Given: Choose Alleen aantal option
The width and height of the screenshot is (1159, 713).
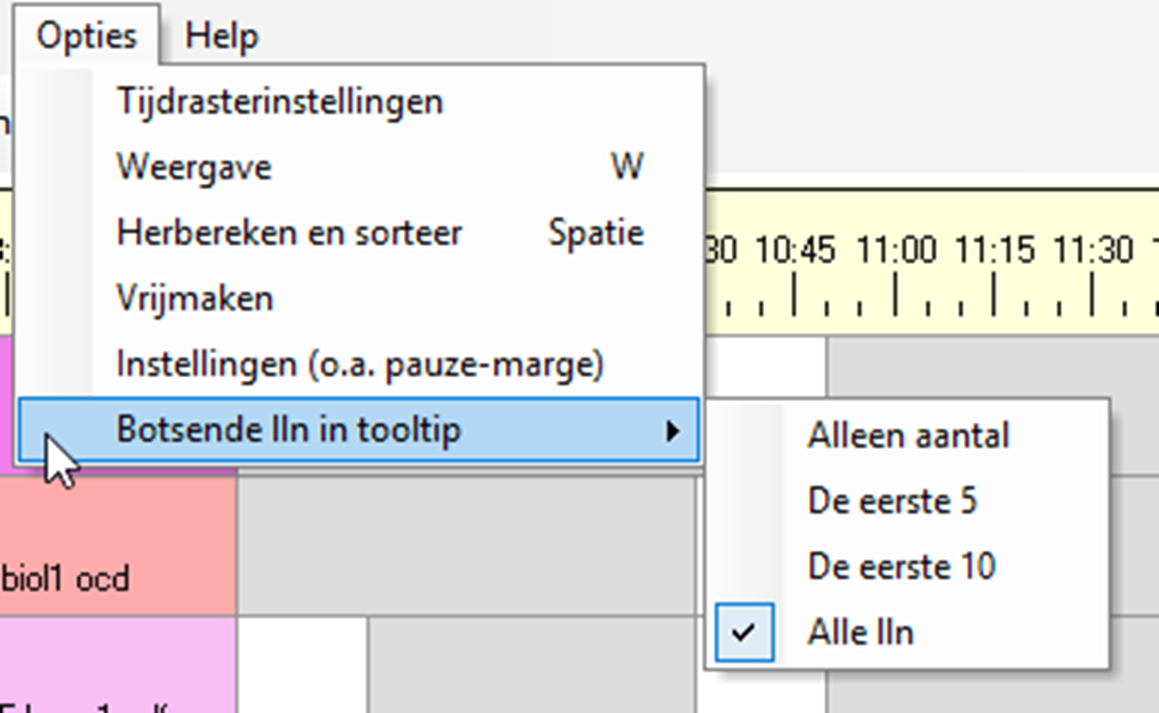Looking at the screenshot, I should tap(908, 435).
